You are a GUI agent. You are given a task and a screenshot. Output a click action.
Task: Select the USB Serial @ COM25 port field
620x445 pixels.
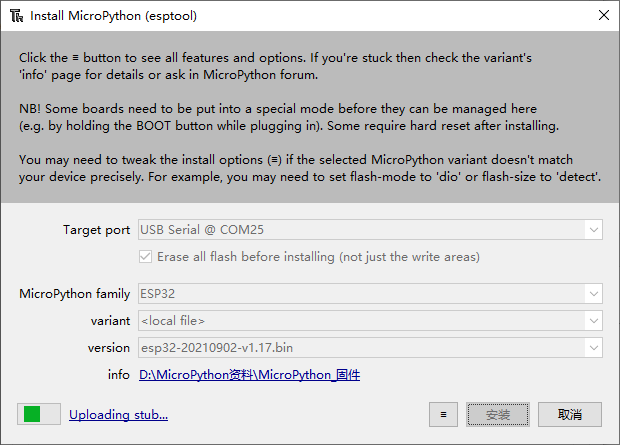tap(370, 230)
